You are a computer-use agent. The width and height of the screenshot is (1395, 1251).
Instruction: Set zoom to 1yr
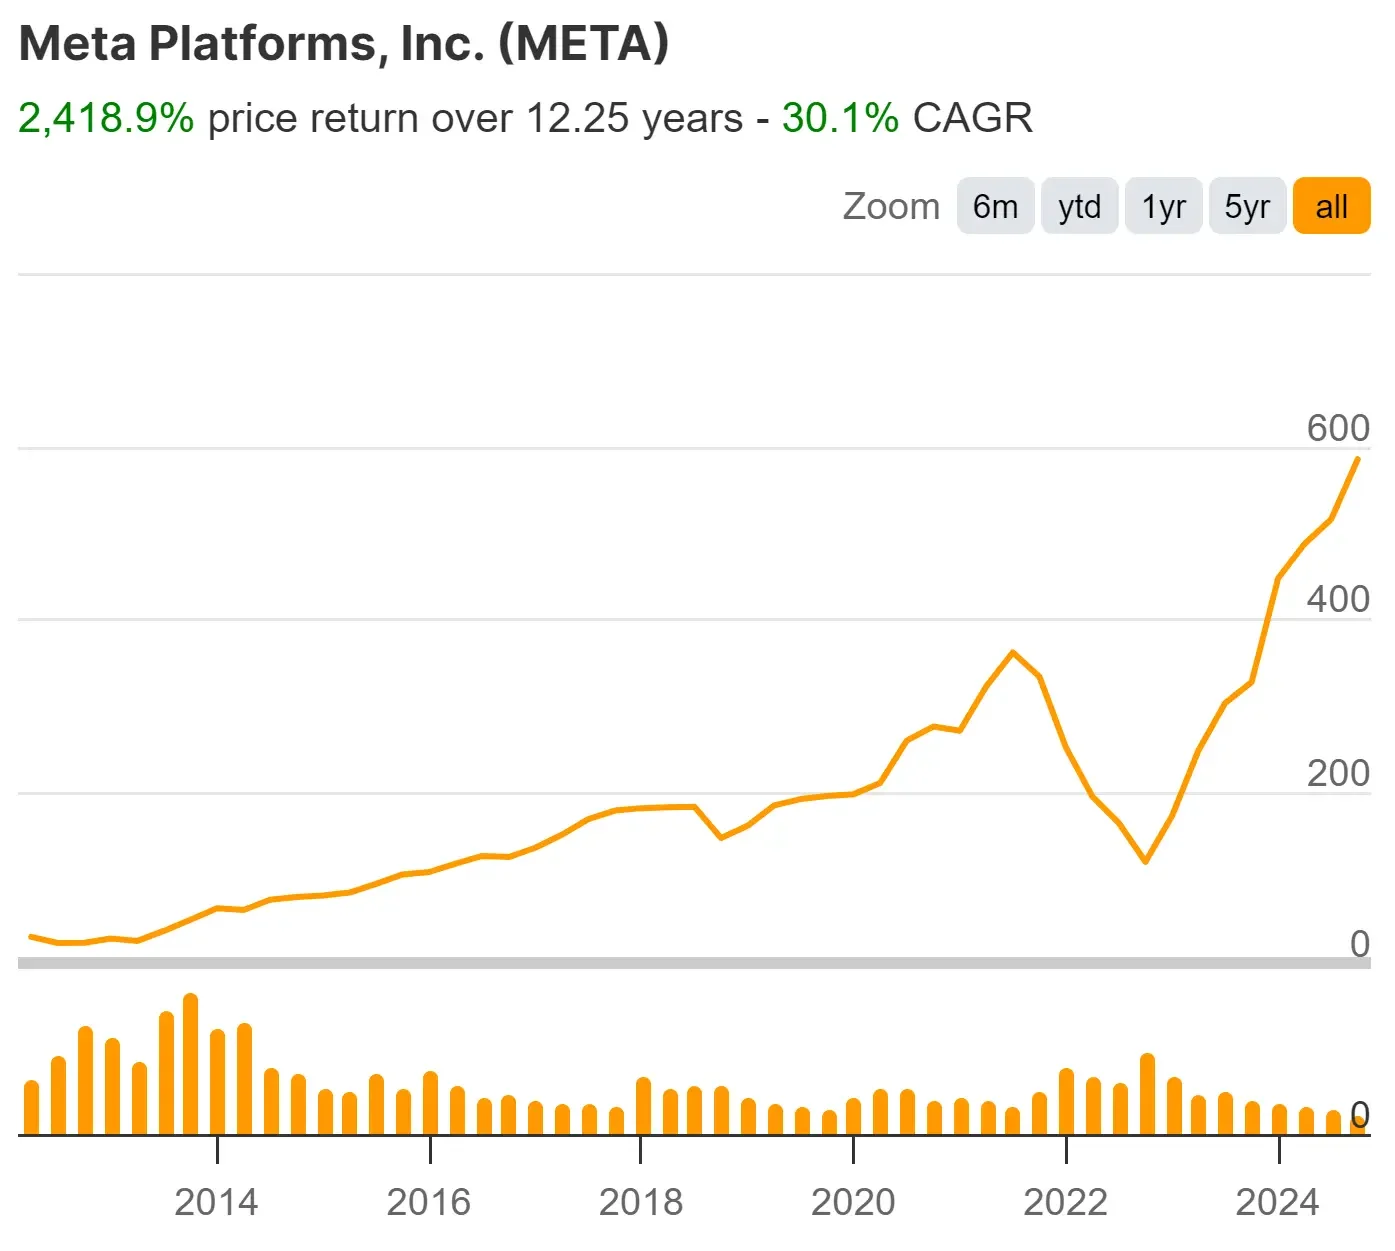point(1163,206)
